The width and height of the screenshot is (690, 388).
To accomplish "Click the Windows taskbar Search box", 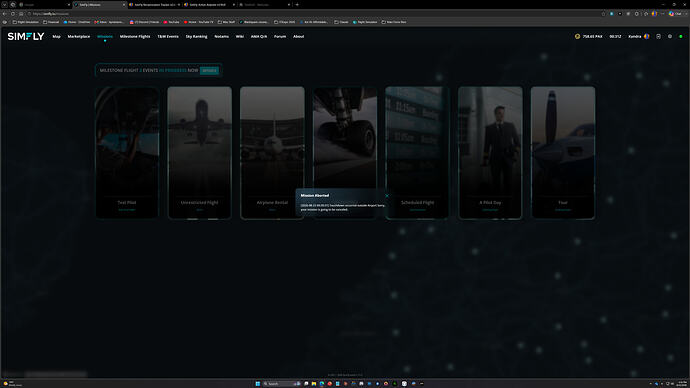I will [x=282, y=384].
